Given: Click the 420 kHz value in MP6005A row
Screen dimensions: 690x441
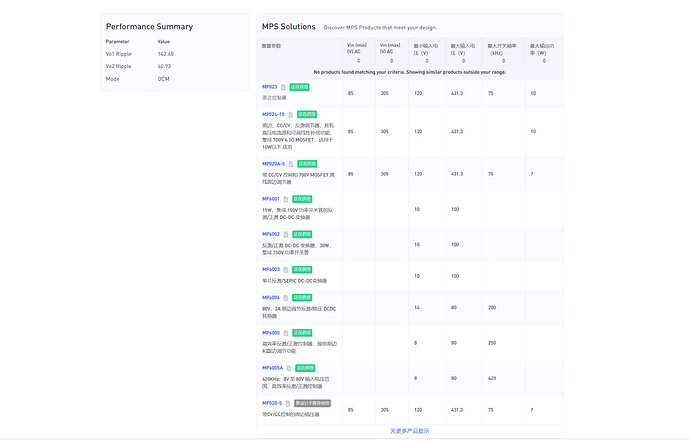Looking at the screenshot, I should [x=492, y=378].
